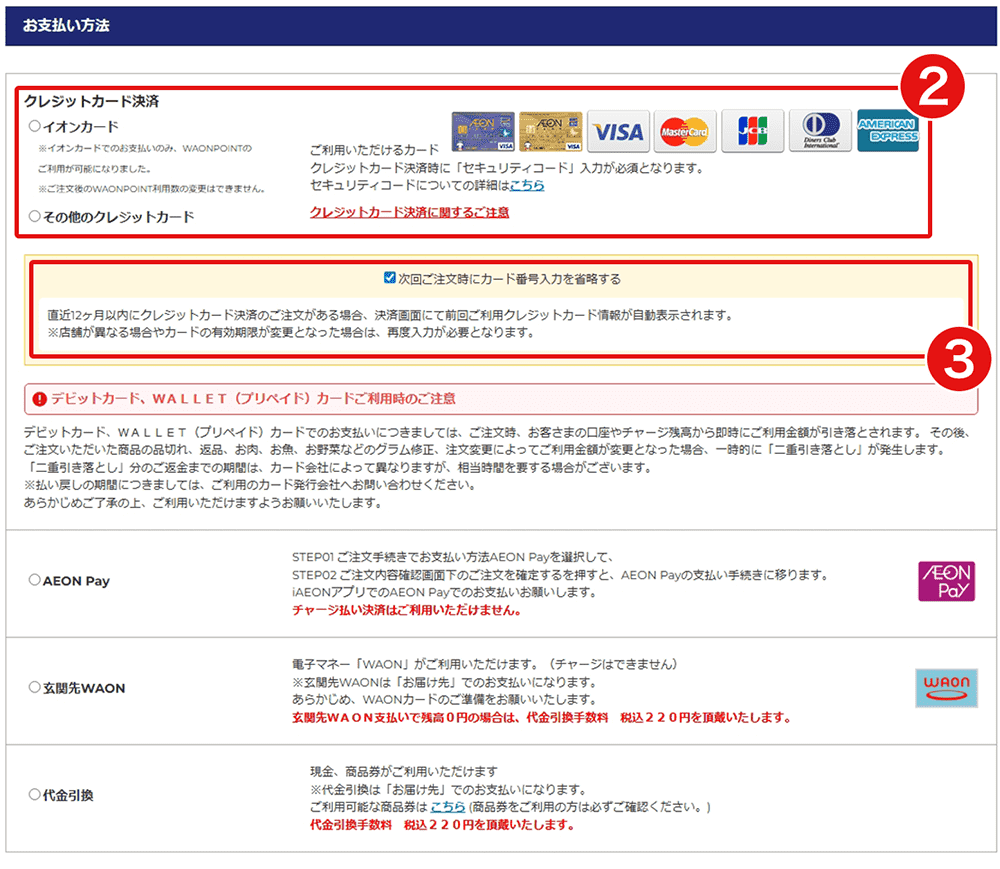Open クレジットカード決済に関するご注意 link

click(x=409, y=212)
